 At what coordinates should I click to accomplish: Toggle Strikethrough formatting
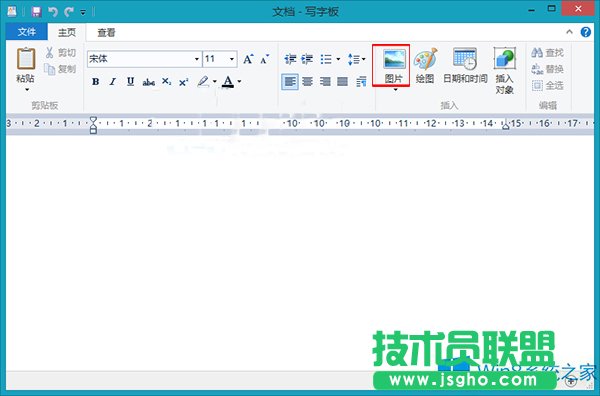point(148,81)
